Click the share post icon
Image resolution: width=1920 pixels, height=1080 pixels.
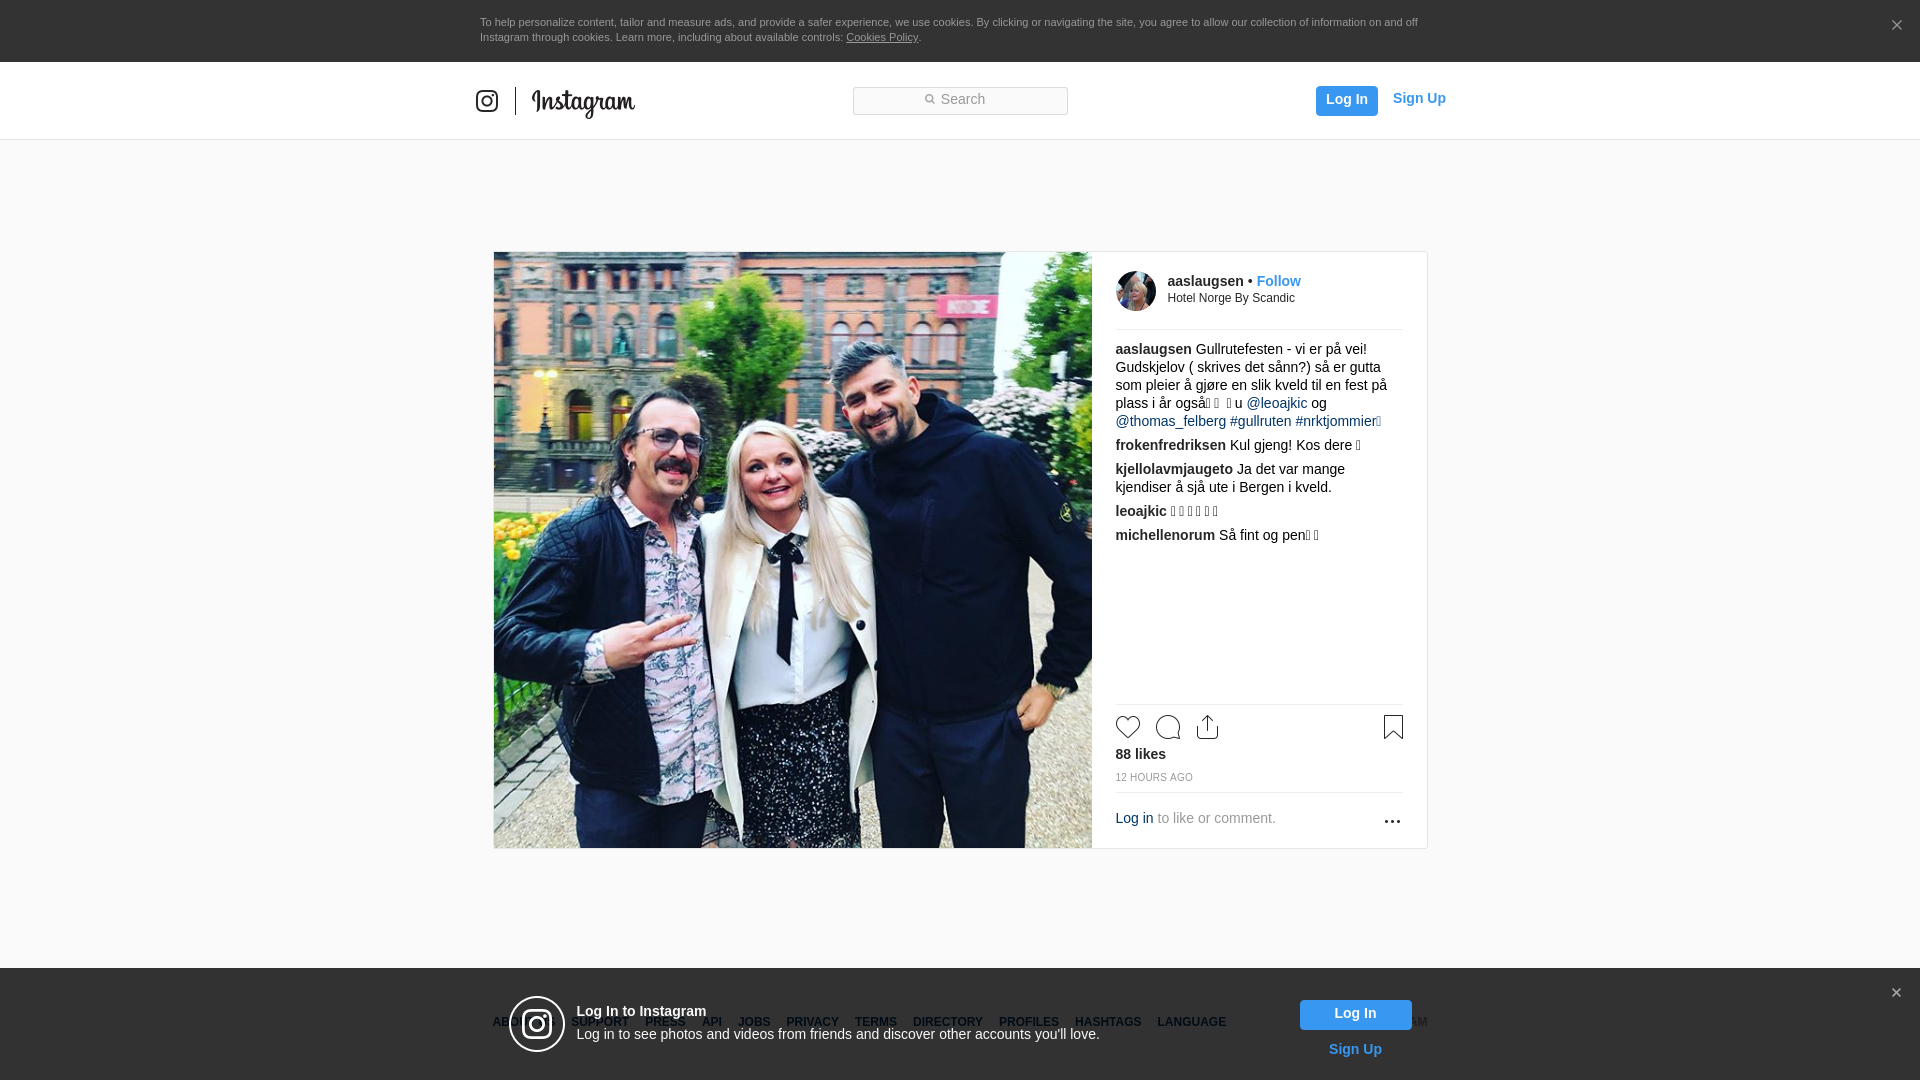point(1207,727)
